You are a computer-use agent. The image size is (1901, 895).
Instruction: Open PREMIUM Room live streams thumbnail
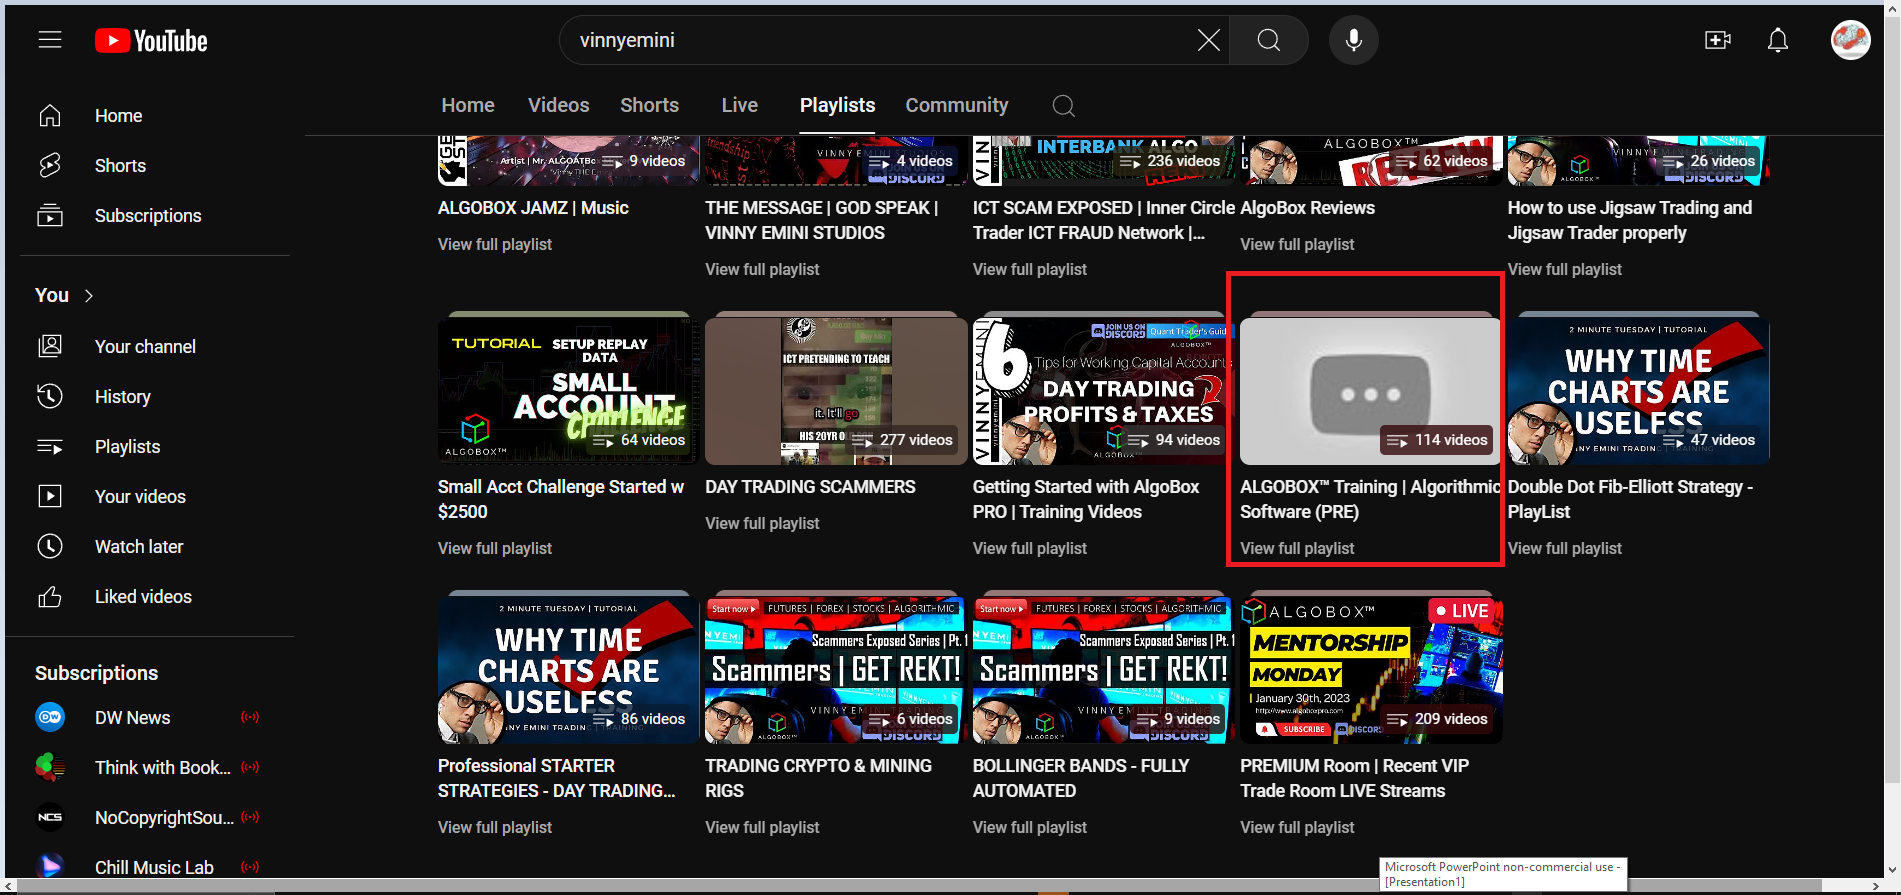click(x=1370, y=670)
